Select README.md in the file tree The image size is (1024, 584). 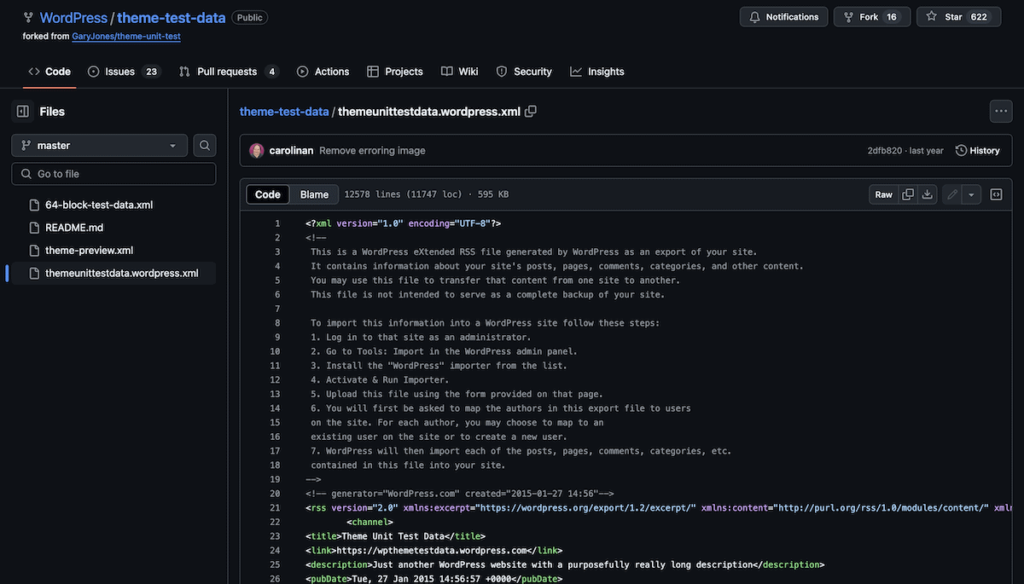click(x=74, y=228)
